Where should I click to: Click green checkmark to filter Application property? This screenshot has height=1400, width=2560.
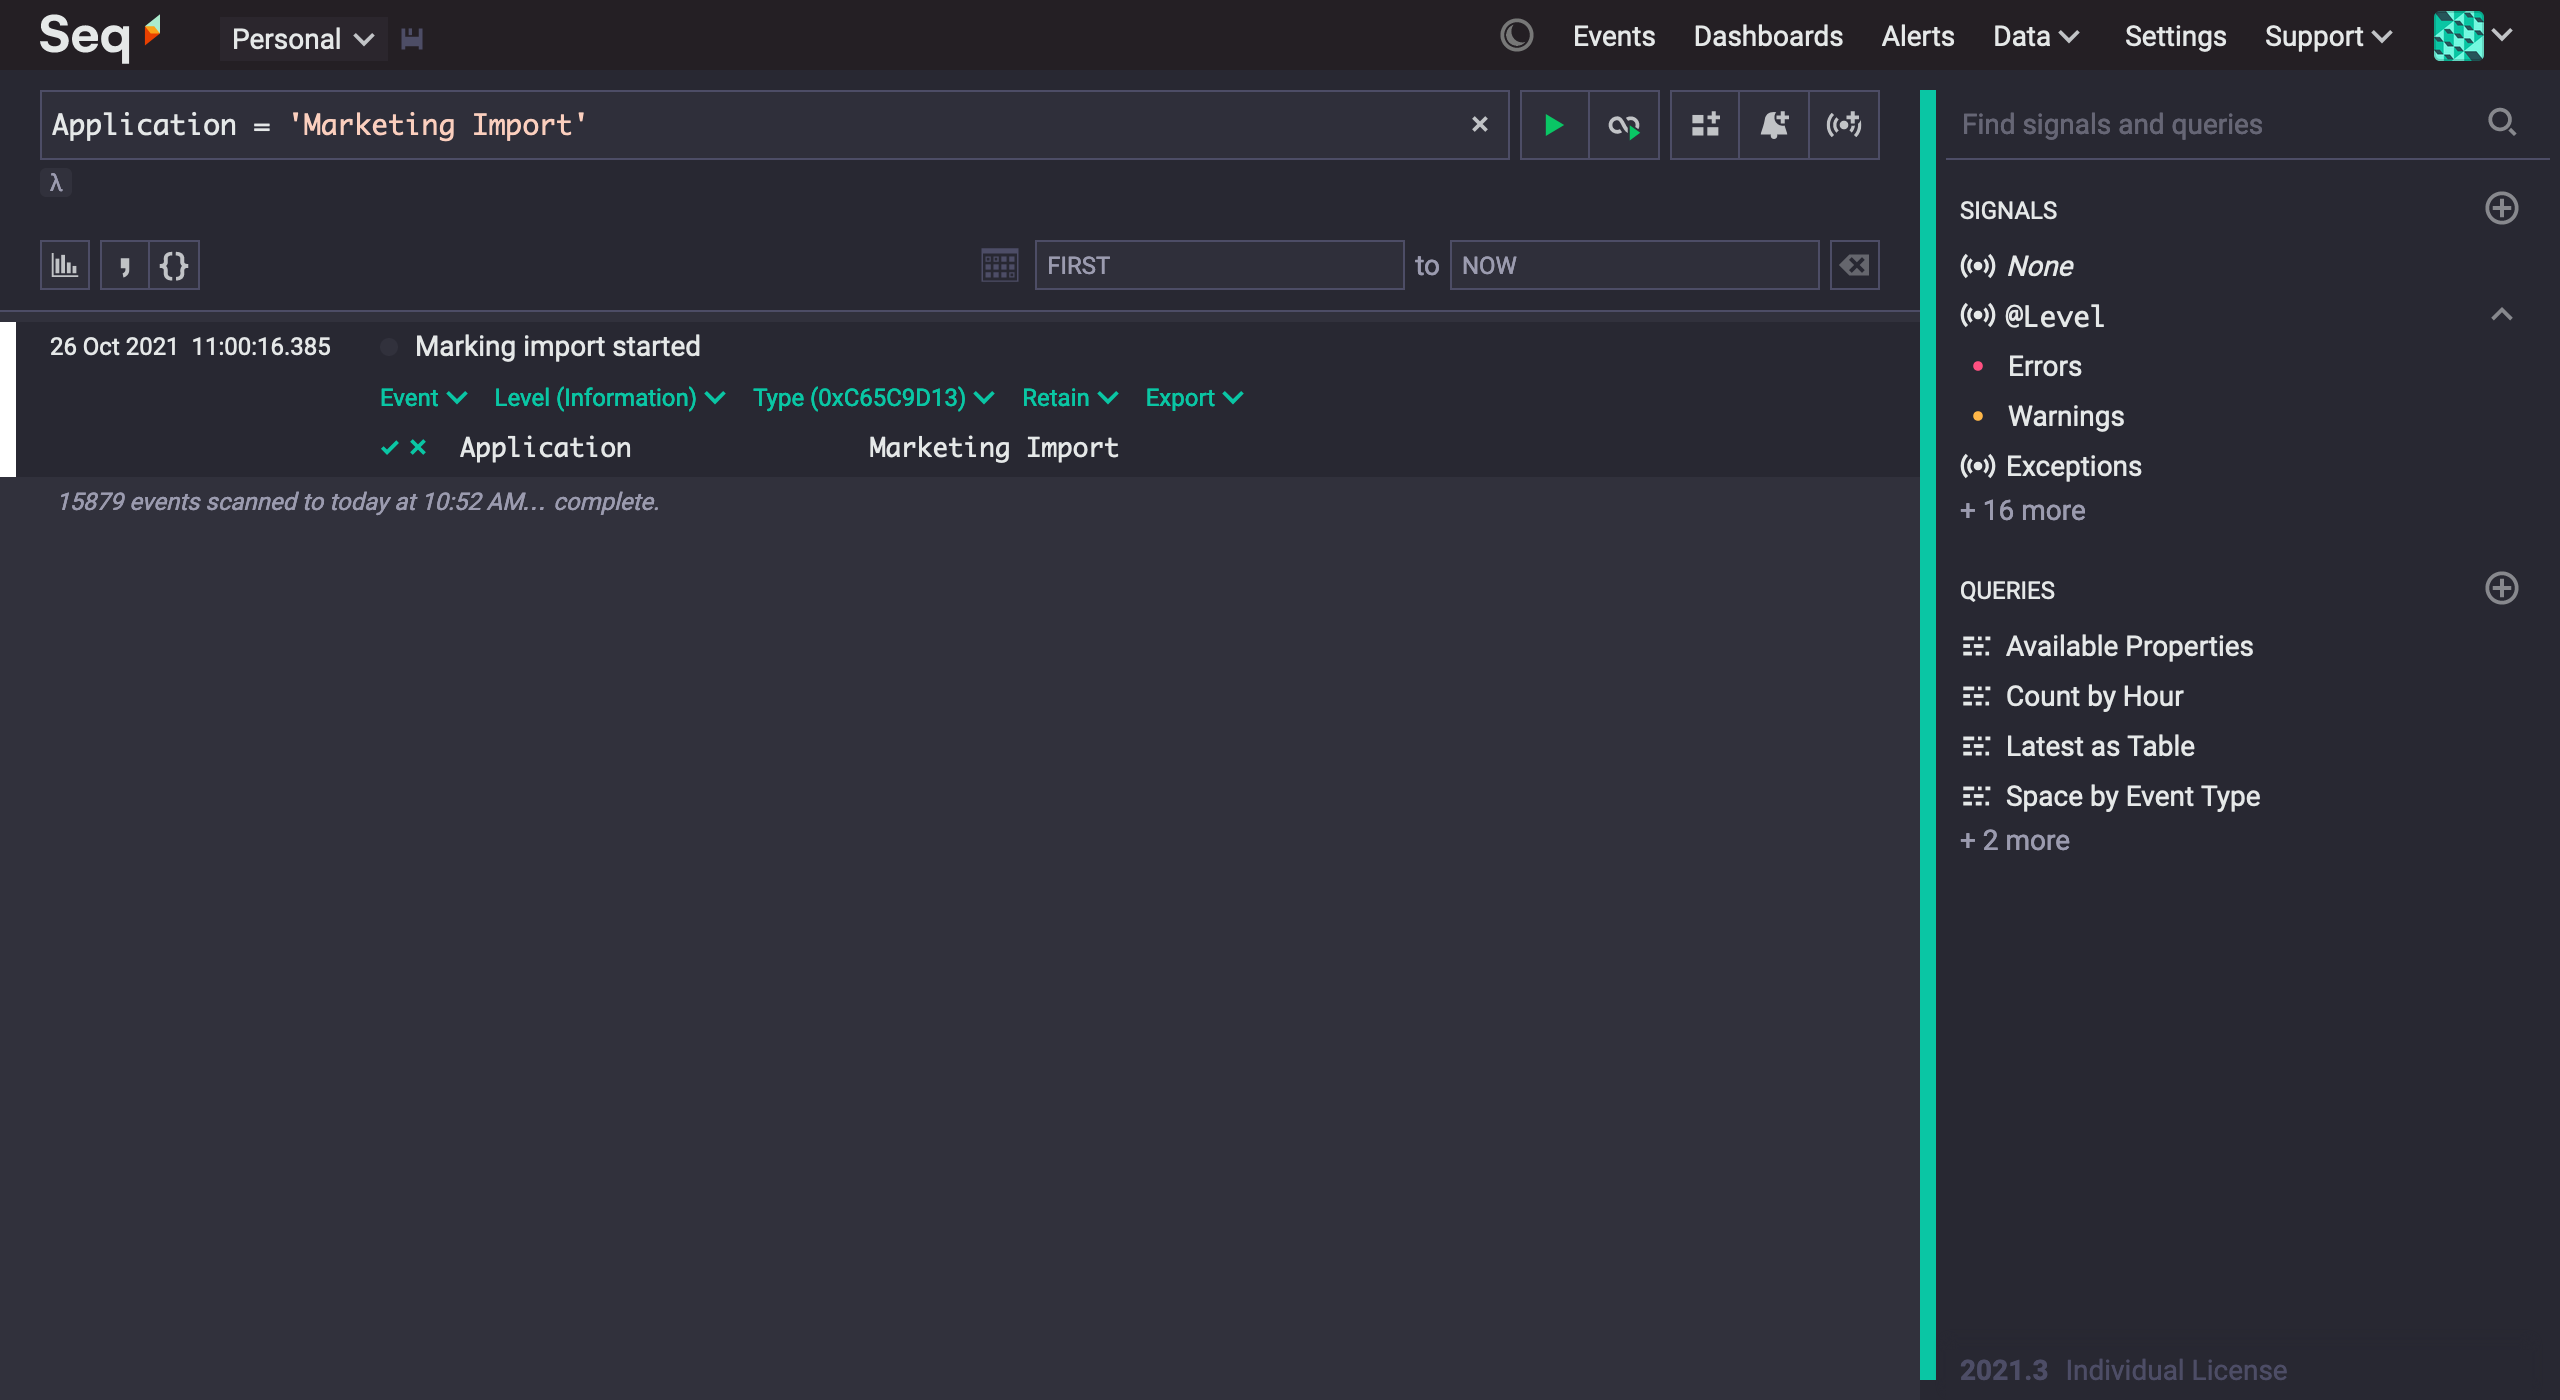coord(390,447)
